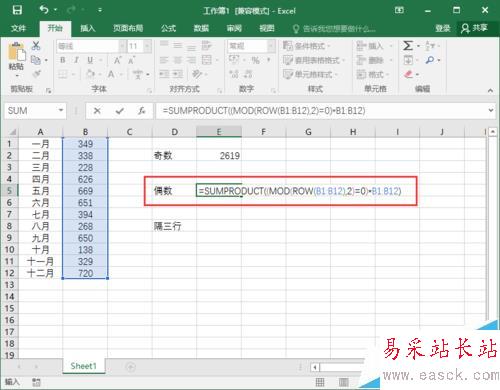The height and width of the screenshot is (390, 500).
Task: Click the Clear eraser icon
Action: pos(408,74)
